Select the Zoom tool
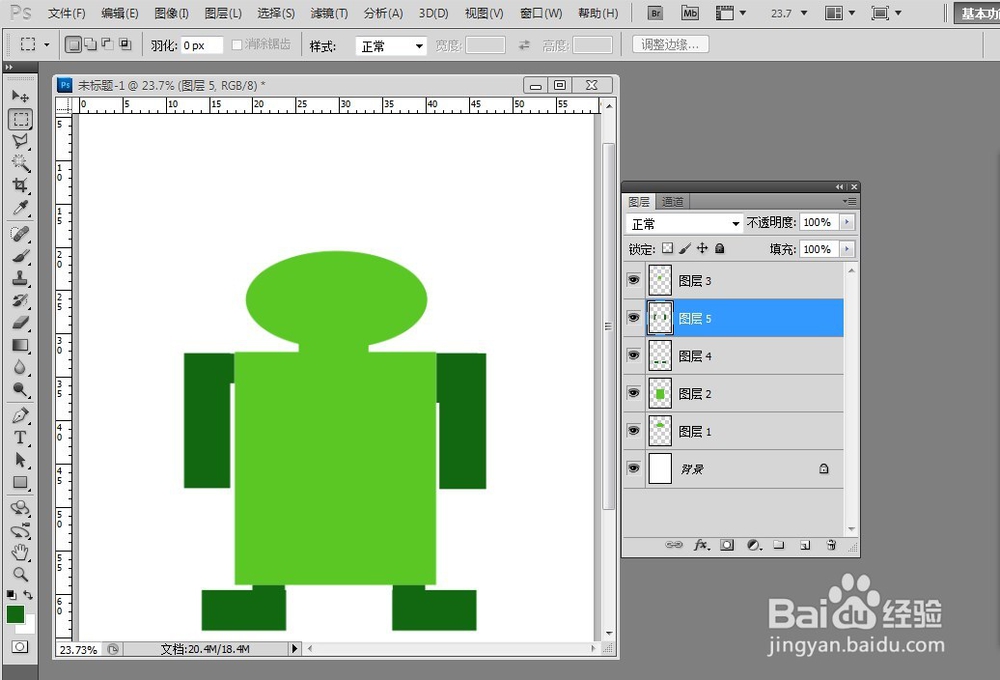The image size is (1000, 680). 20,574
